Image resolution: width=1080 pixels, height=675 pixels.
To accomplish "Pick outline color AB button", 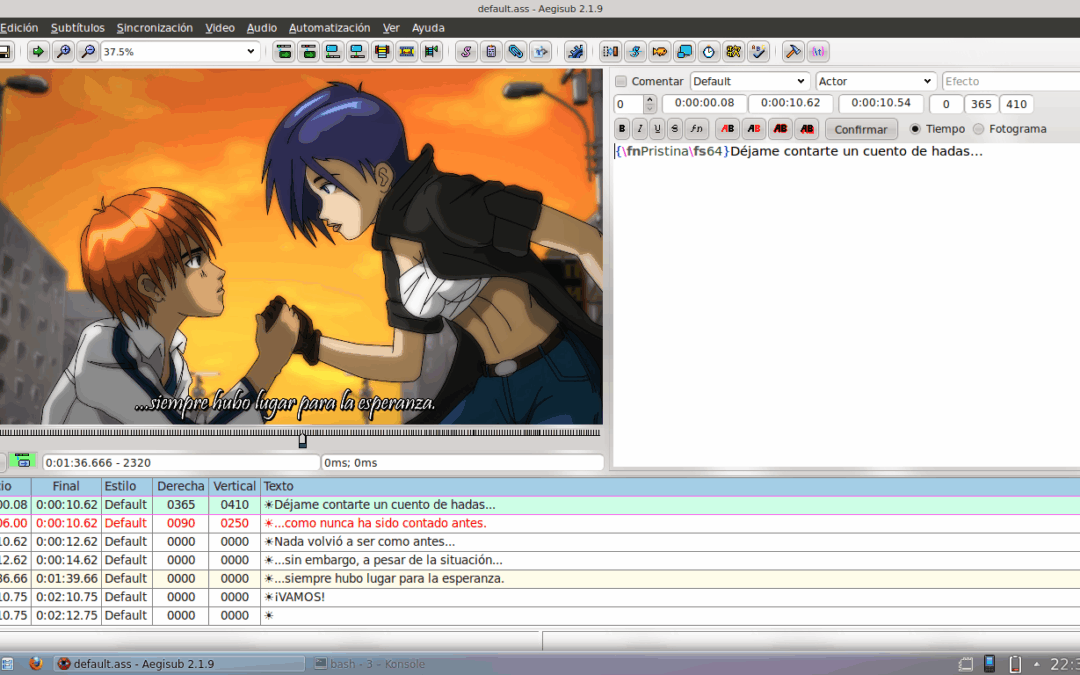I will pyautogui.click(x=780, y=129).
